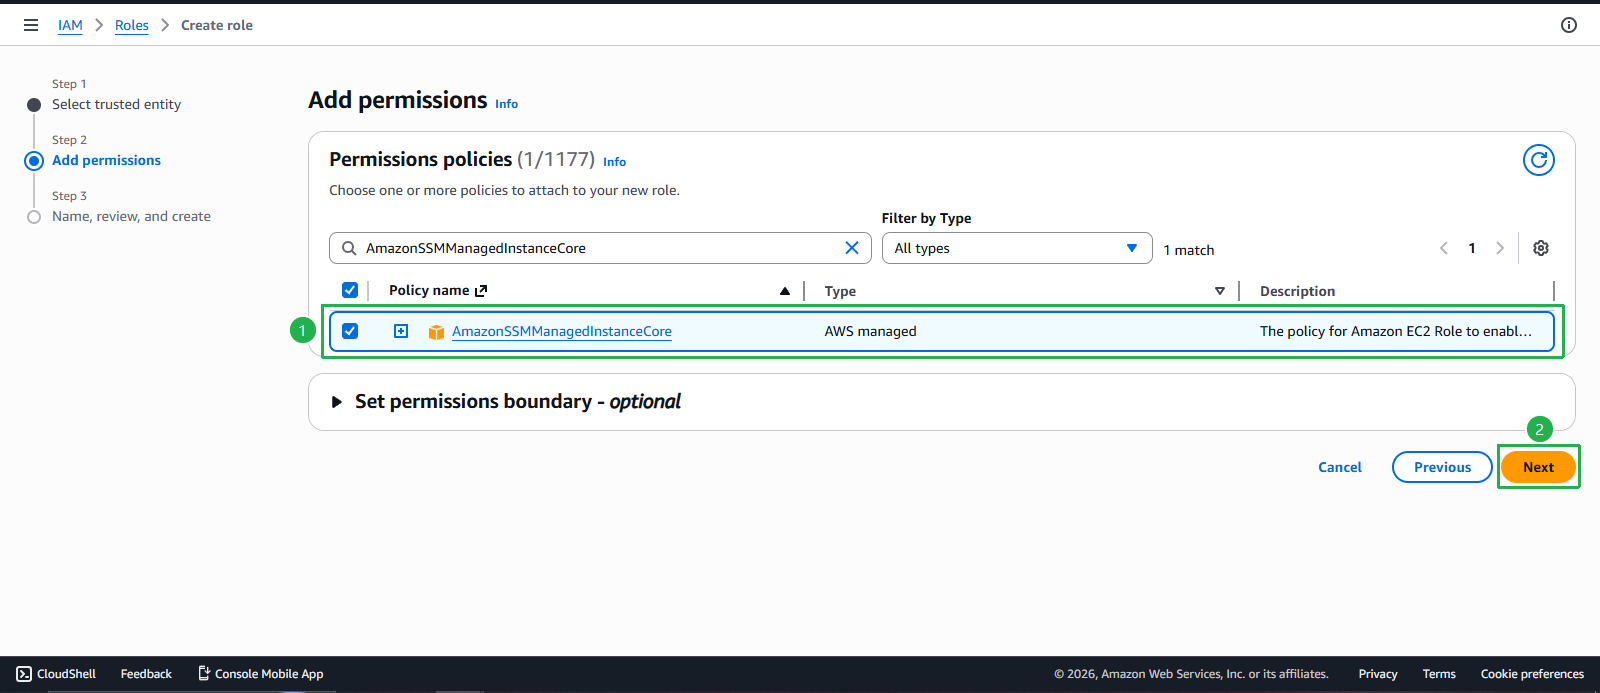This screenshot has height=693, width=1600.
Task: Open the info panel icon at top right
Action: (x=1569, y=25)
